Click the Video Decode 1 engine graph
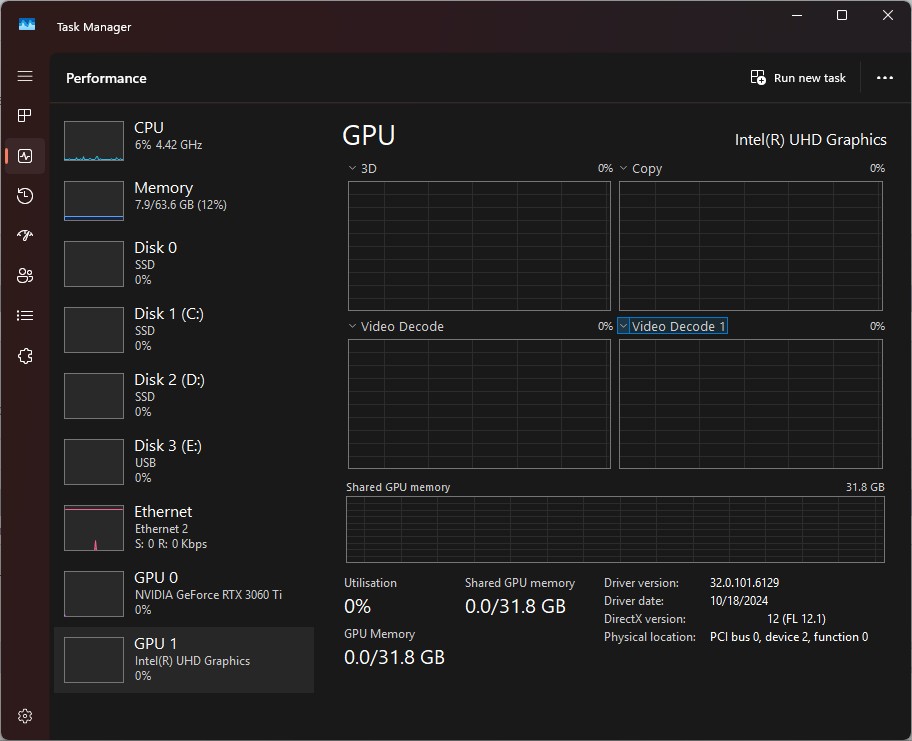 pyautogui.click(x=751, y=404)
